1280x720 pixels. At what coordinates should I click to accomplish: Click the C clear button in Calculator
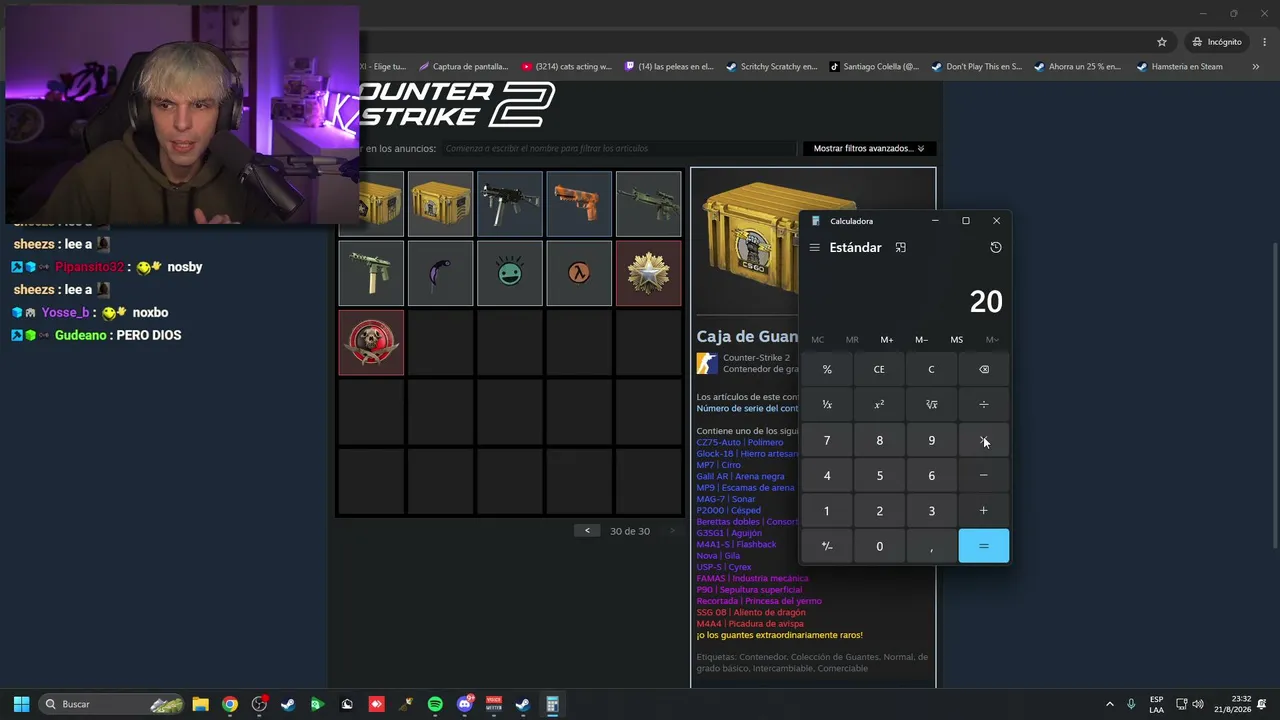[x=931, y=370]
